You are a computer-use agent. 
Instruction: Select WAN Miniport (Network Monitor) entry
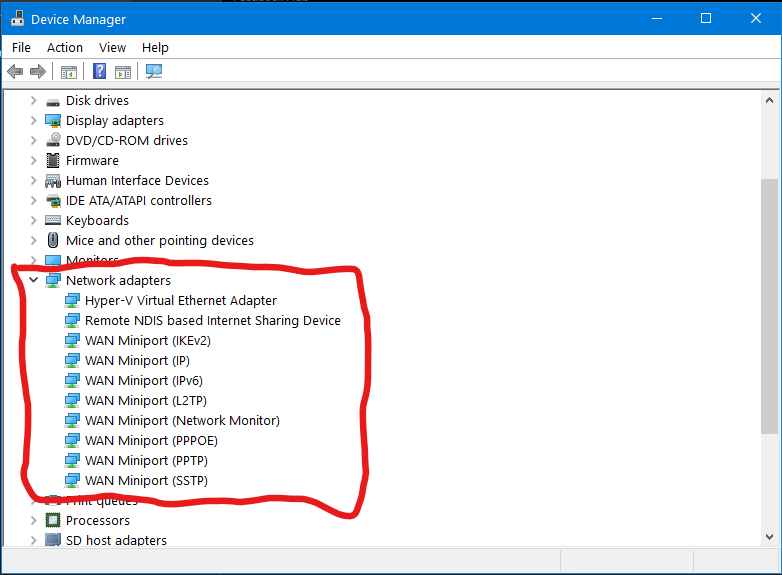point(182,420)
